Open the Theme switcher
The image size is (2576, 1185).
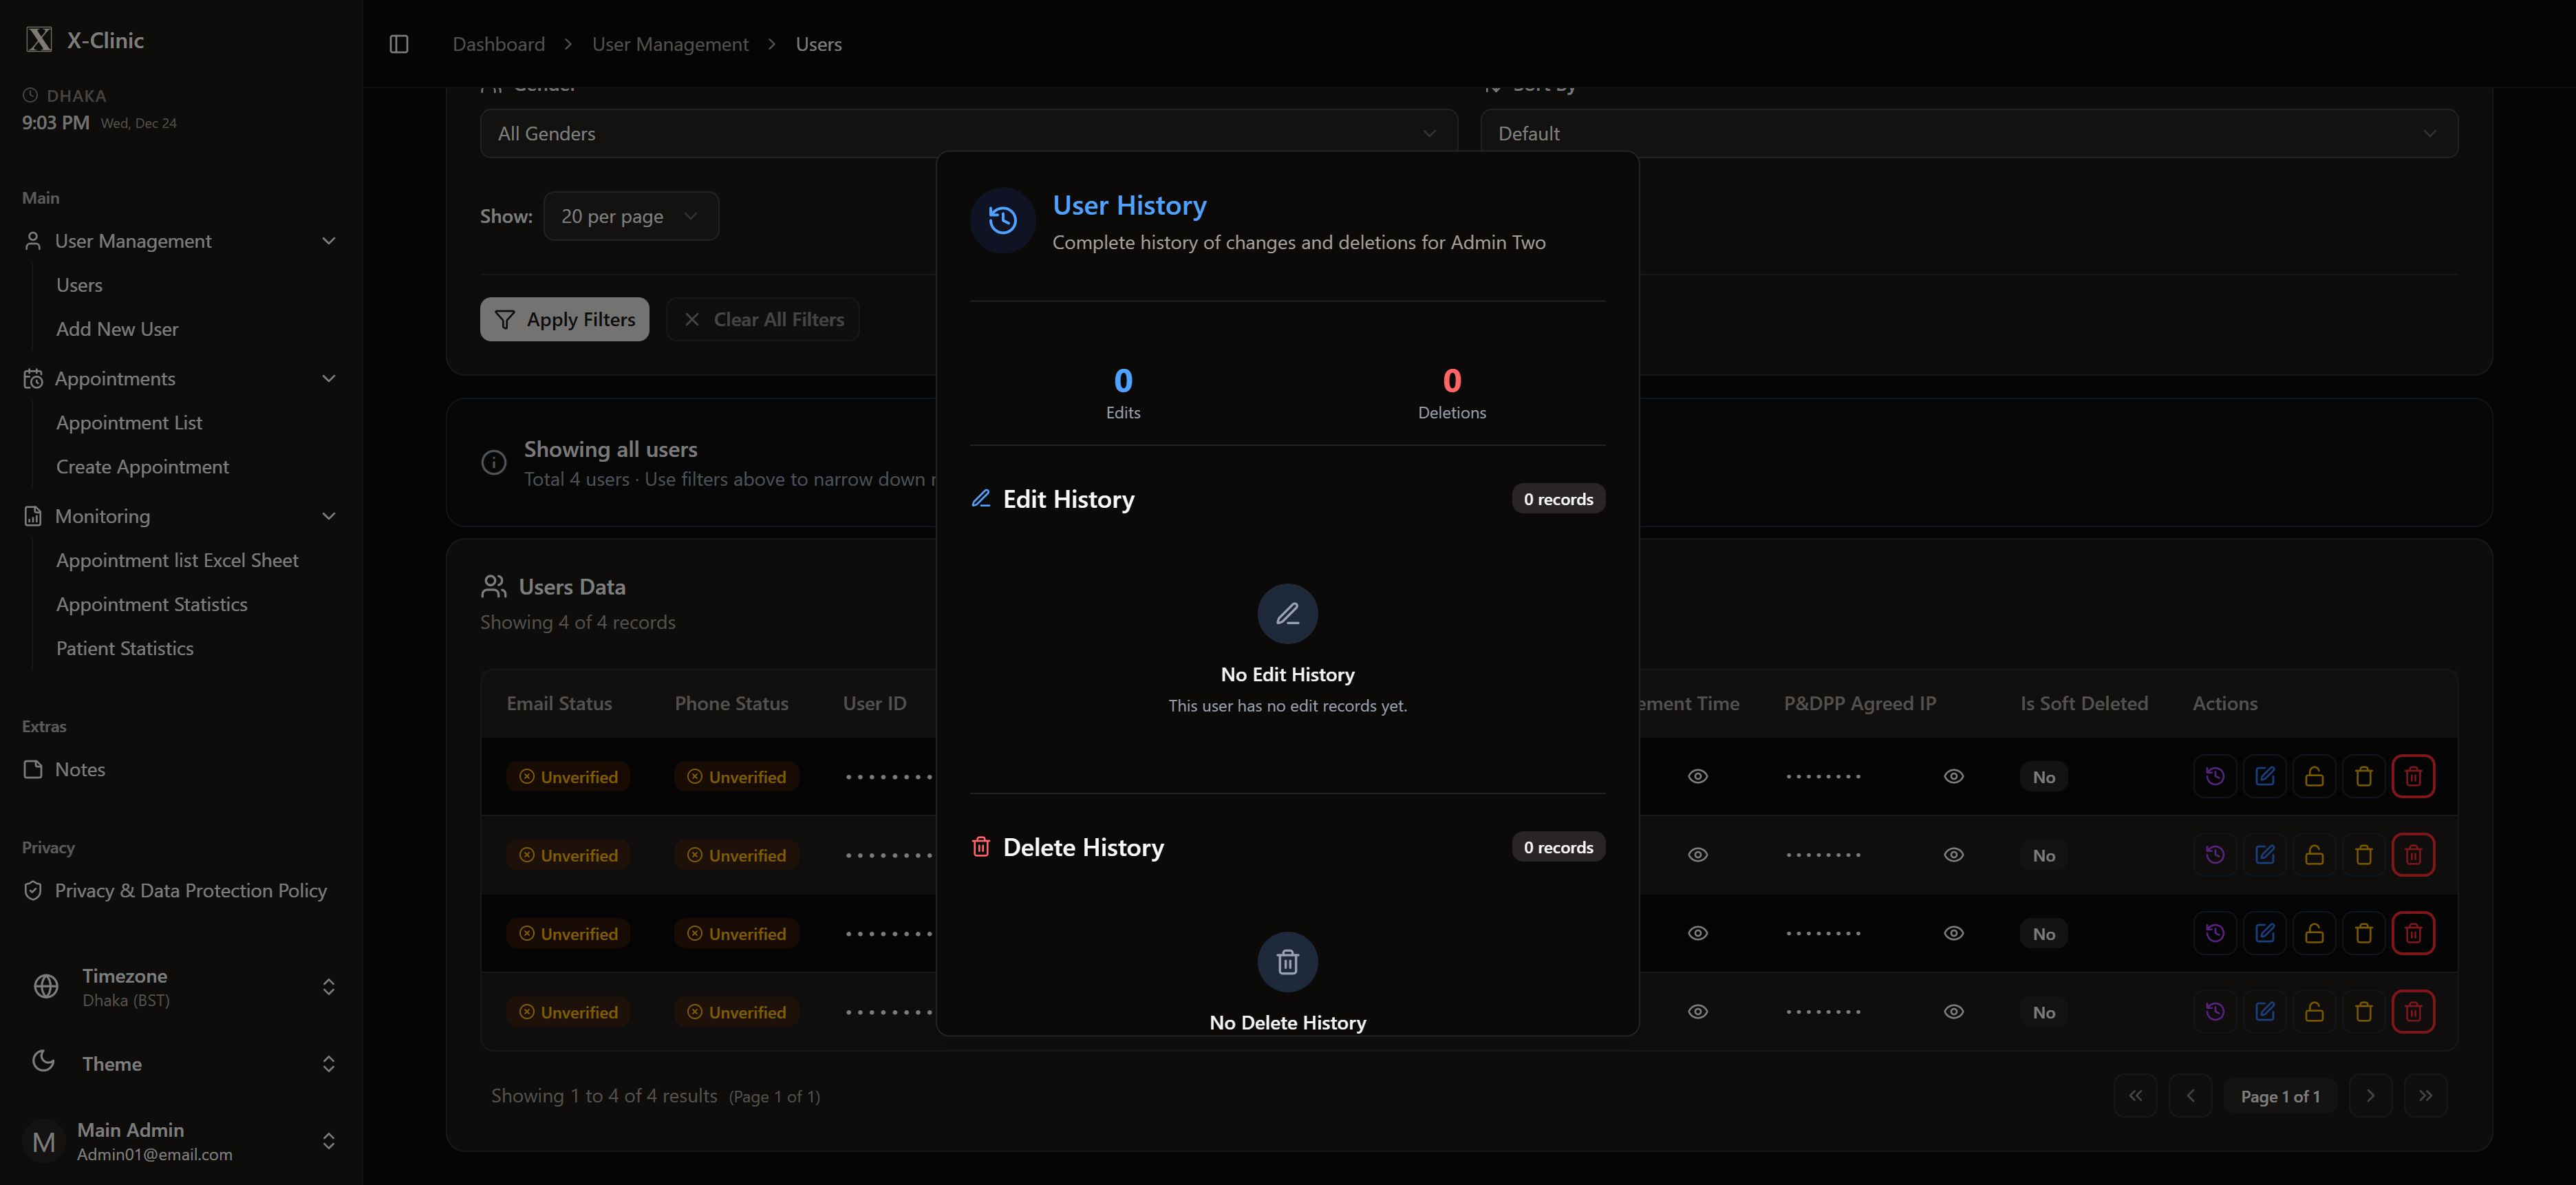(180, 1063)
